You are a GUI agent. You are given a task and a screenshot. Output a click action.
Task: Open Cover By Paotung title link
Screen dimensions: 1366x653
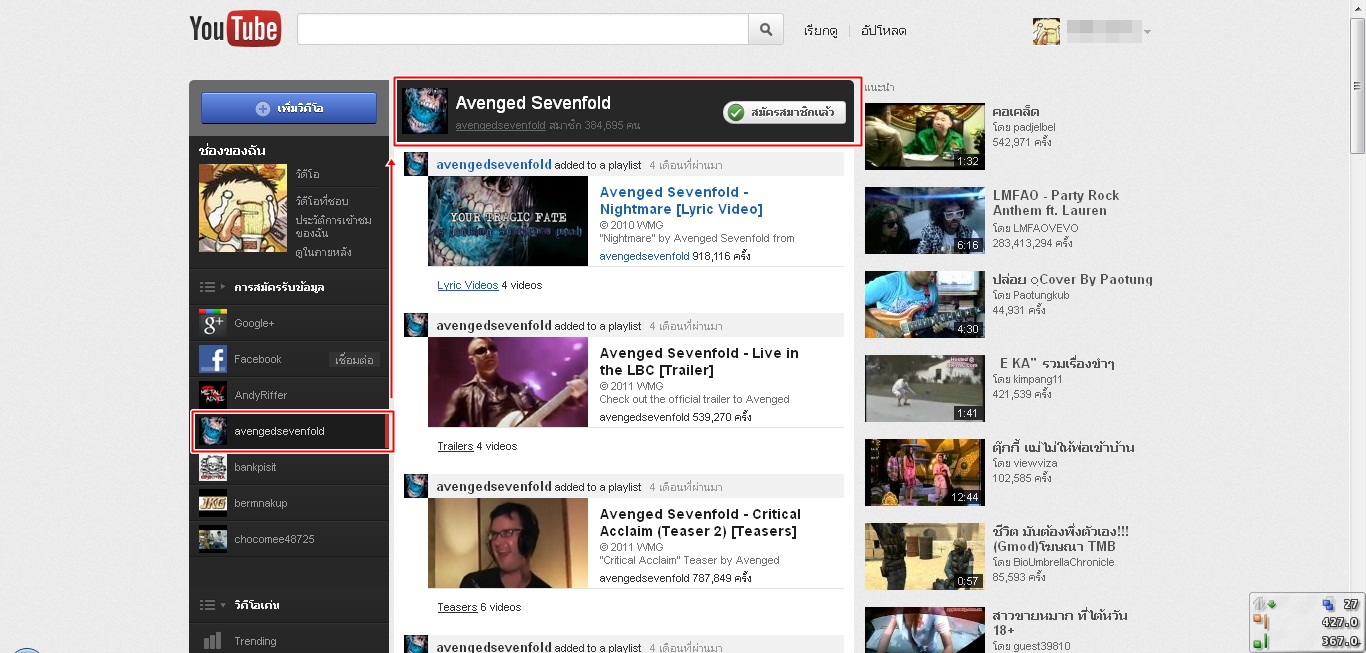pyautogui.click(x=1073, y=279)
